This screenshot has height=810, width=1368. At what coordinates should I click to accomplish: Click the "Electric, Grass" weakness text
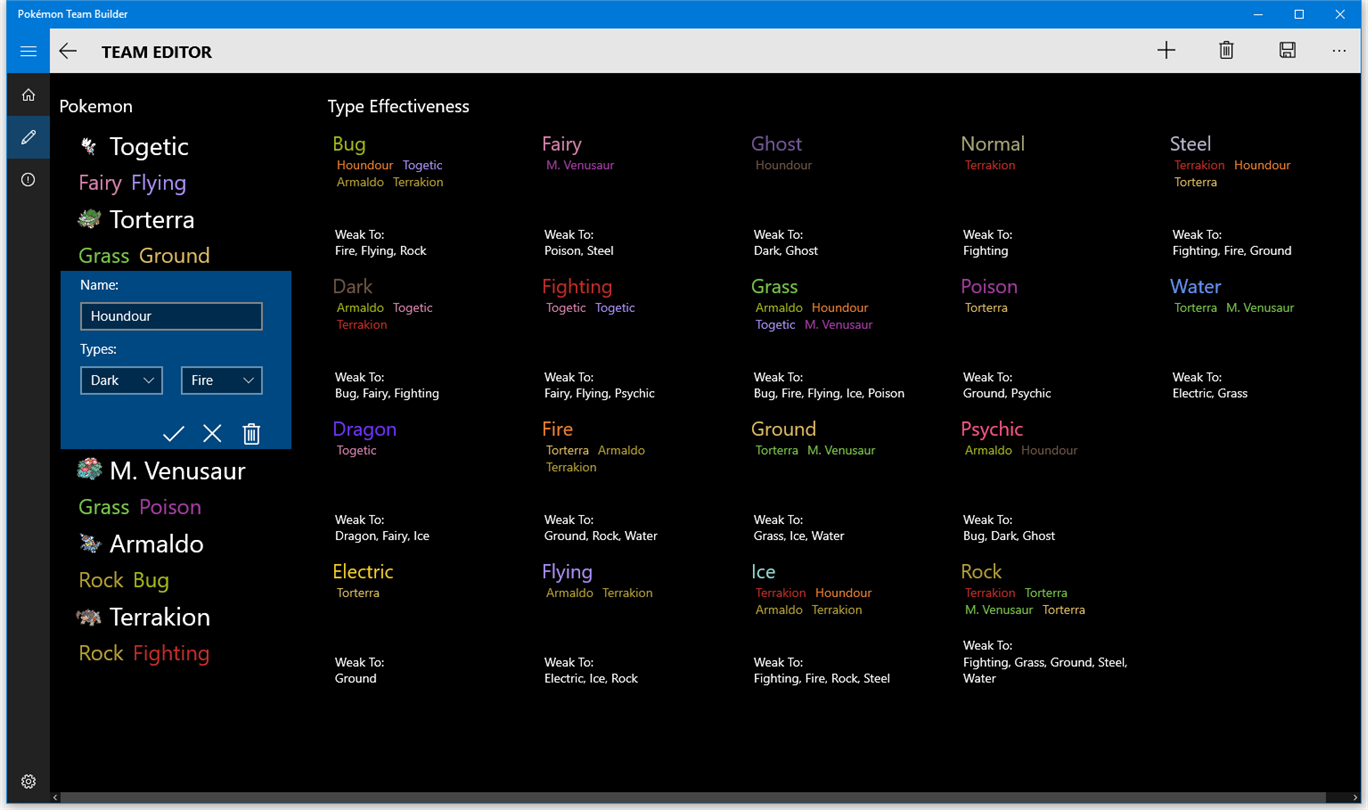(1210, 394)
